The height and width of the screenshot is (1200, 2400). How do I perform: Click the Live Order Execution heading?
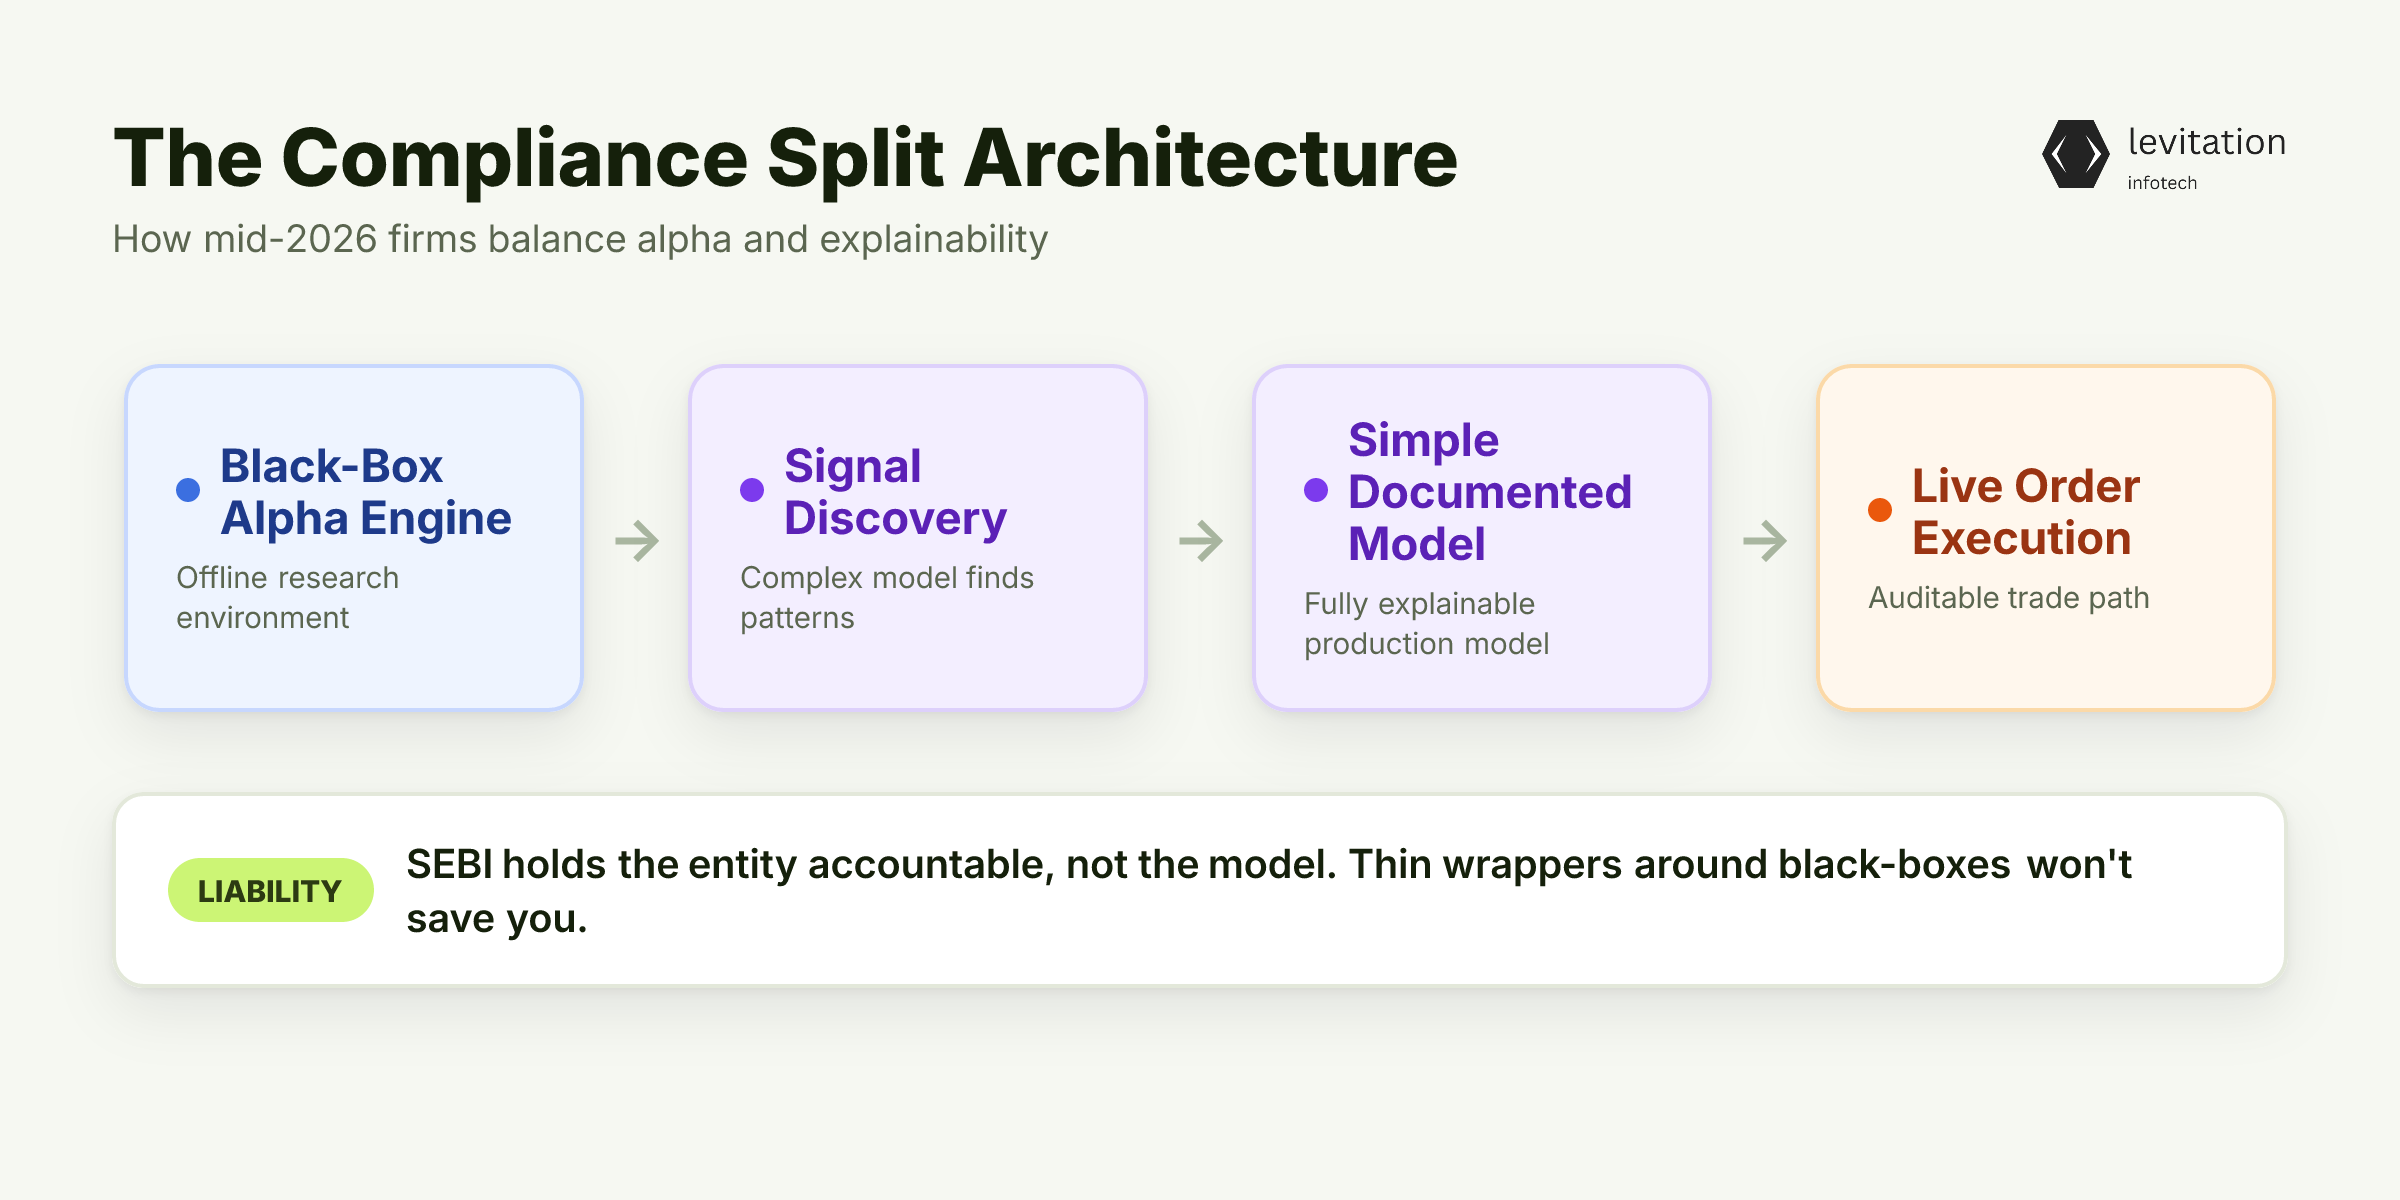[2026, 512]
